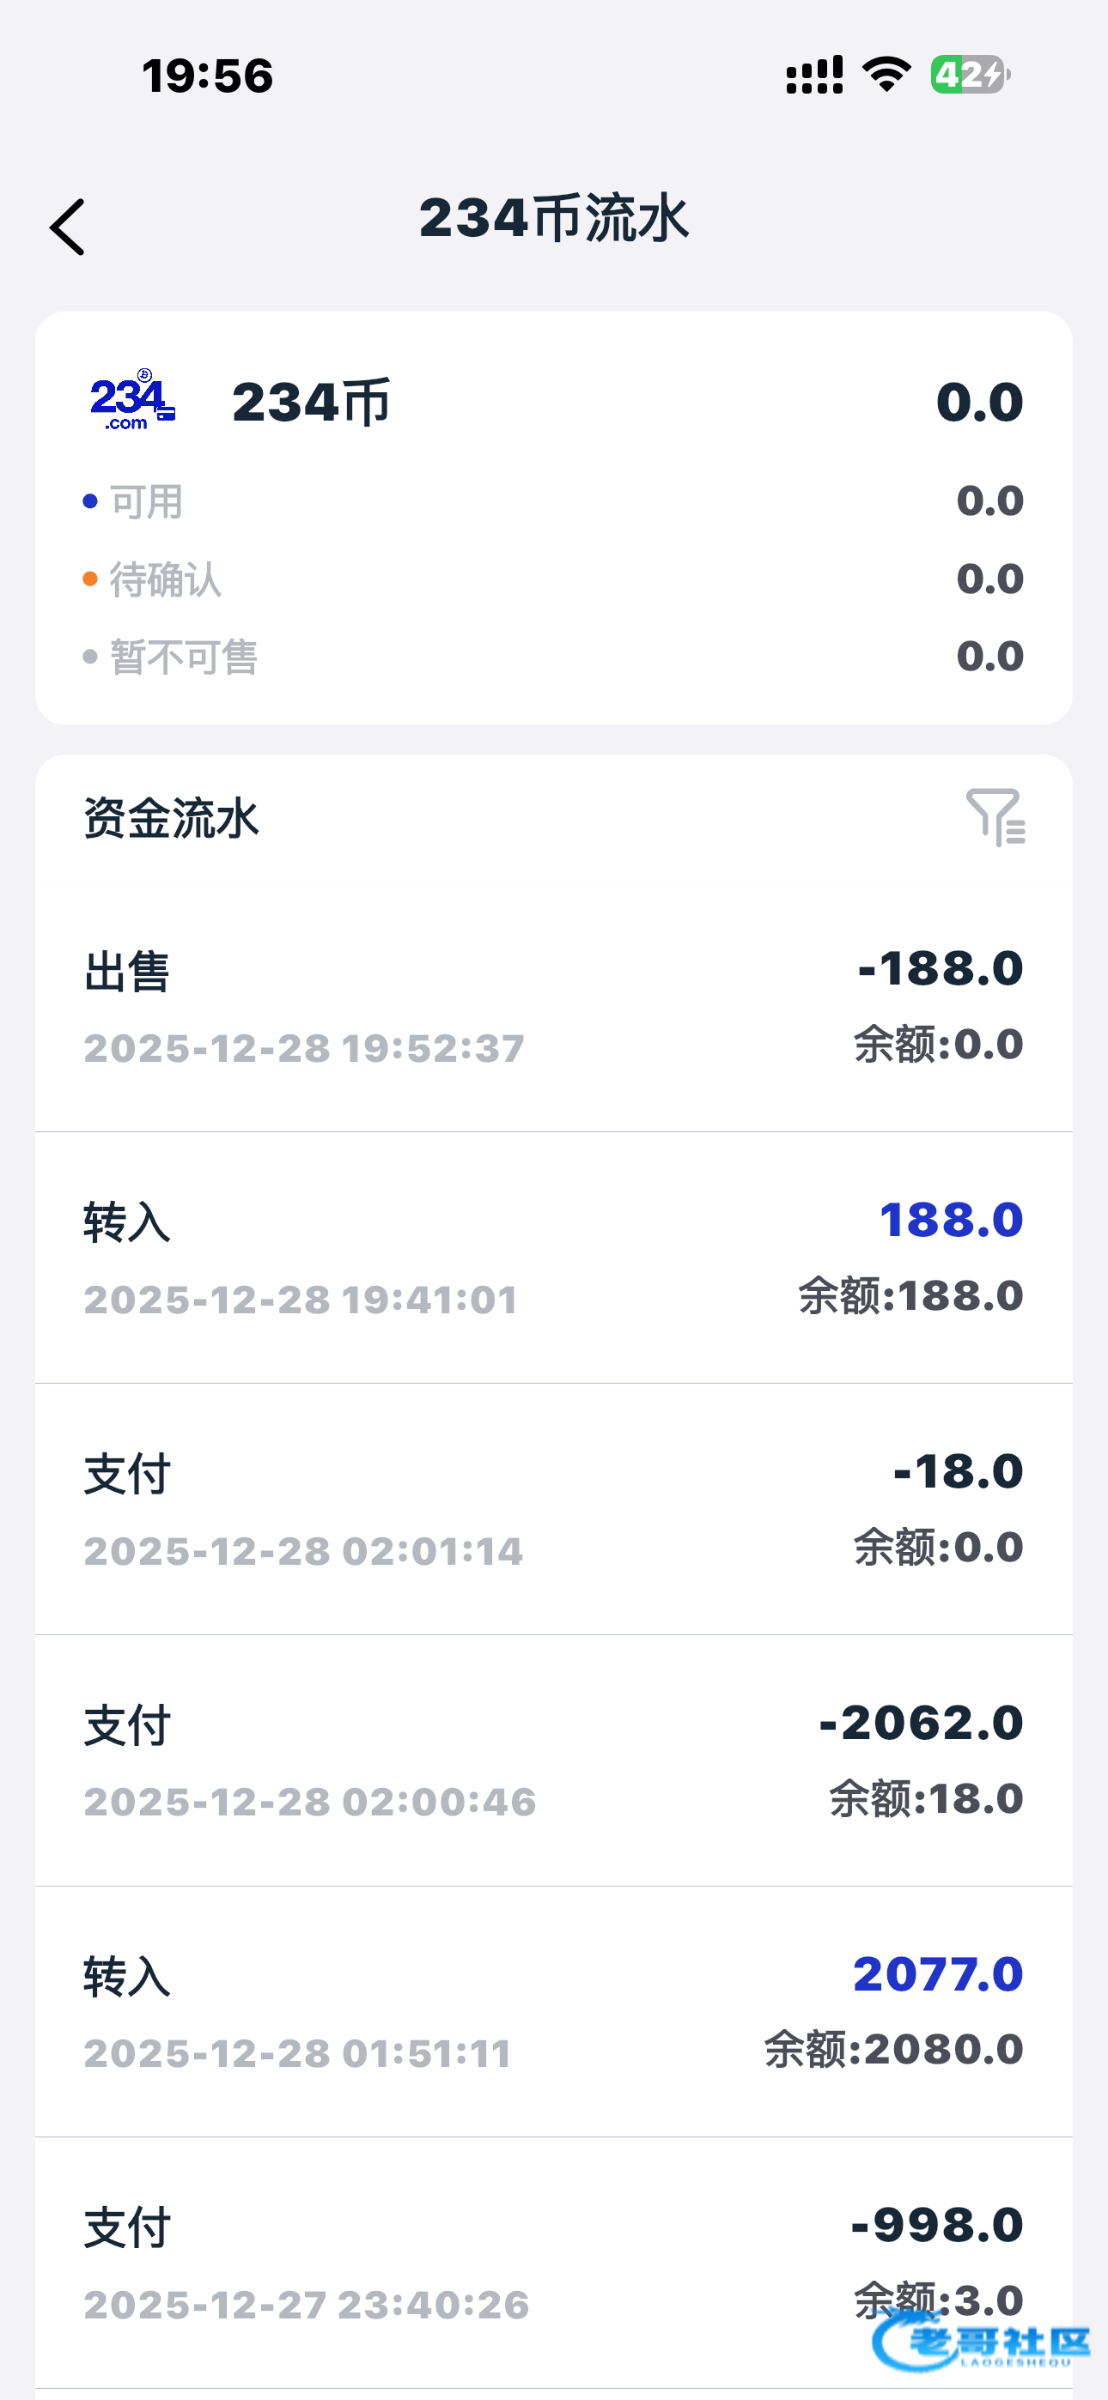Tap the cellular signal icon
This screenshot has height=2400, width=1108.
click(814, 75)
